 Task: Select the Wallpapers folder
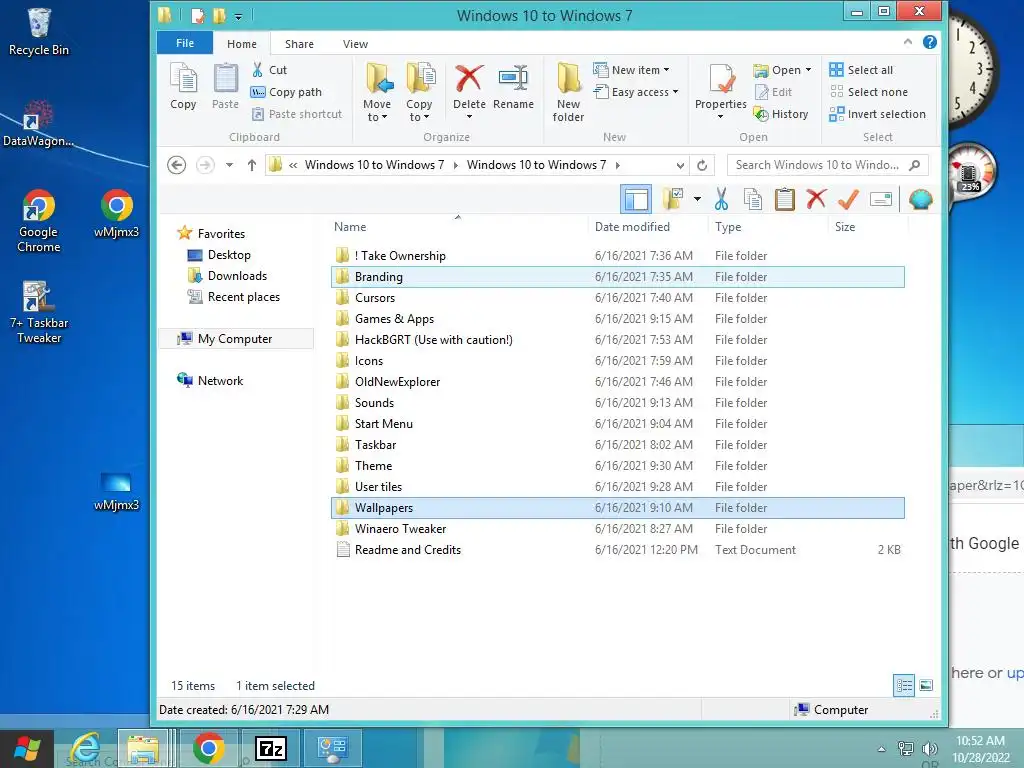617,507
